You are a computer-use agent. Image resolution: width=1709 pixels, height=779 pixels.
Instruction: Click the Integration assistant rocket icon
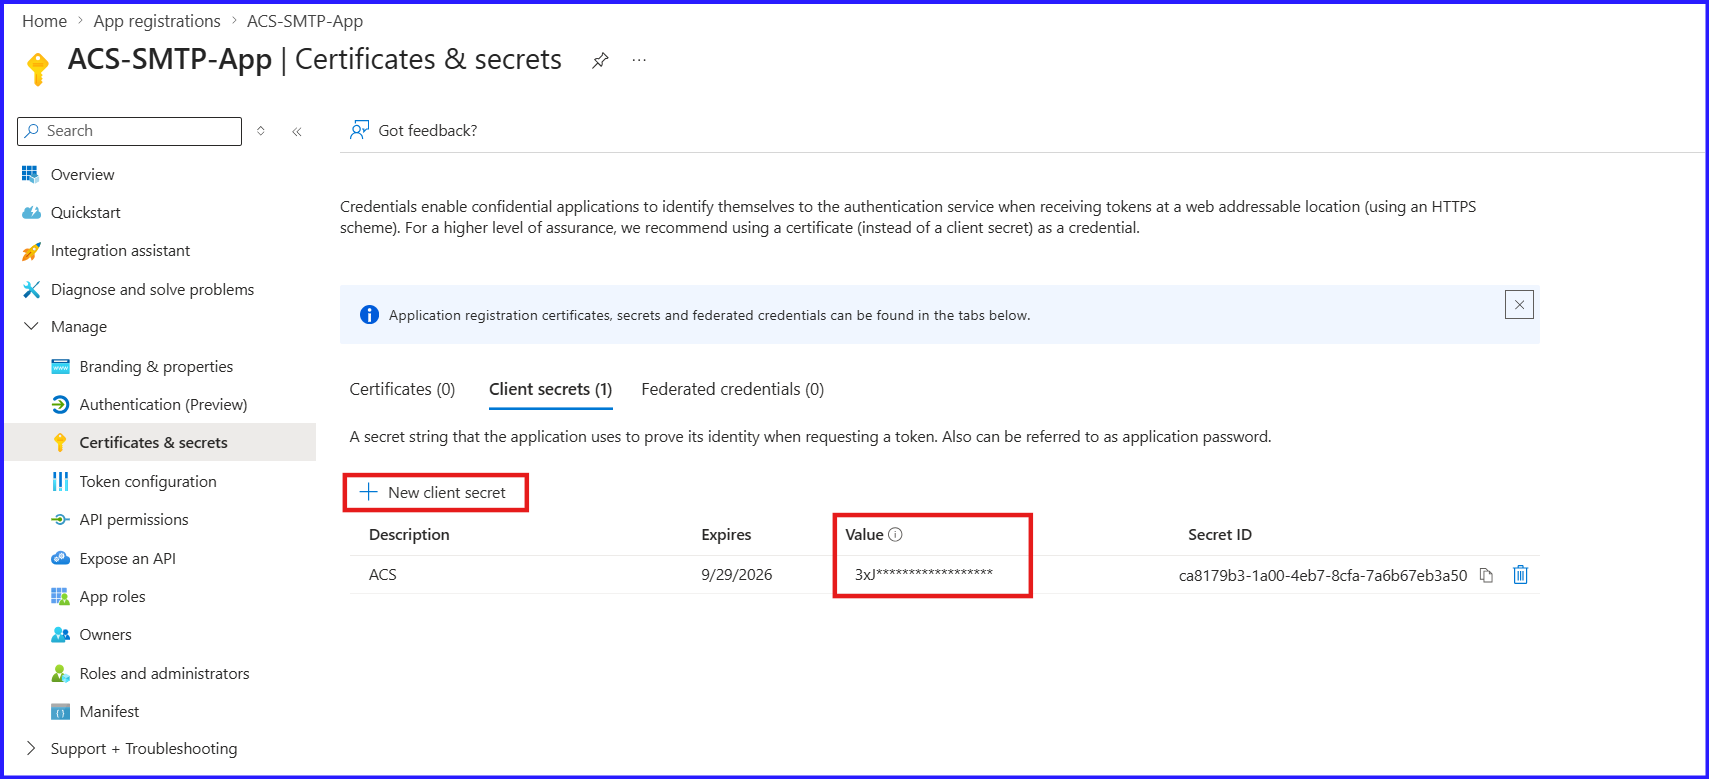[x=31, y=251]
